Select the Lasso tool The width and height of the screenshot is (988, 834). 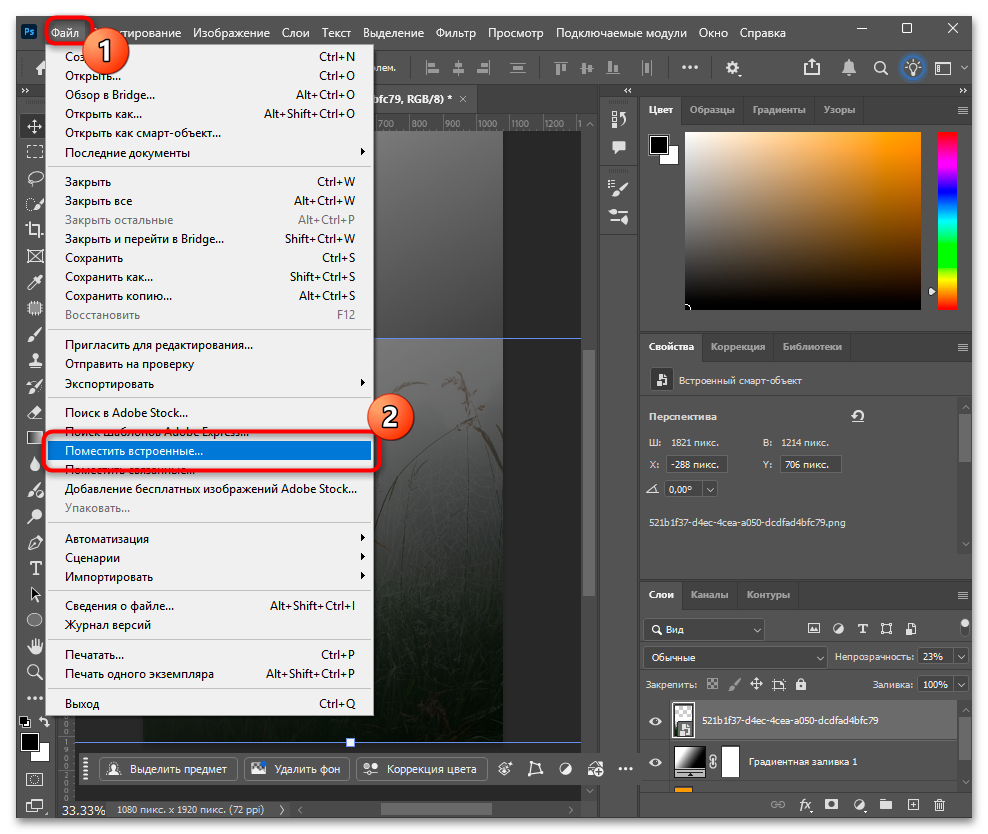point(35,178)
